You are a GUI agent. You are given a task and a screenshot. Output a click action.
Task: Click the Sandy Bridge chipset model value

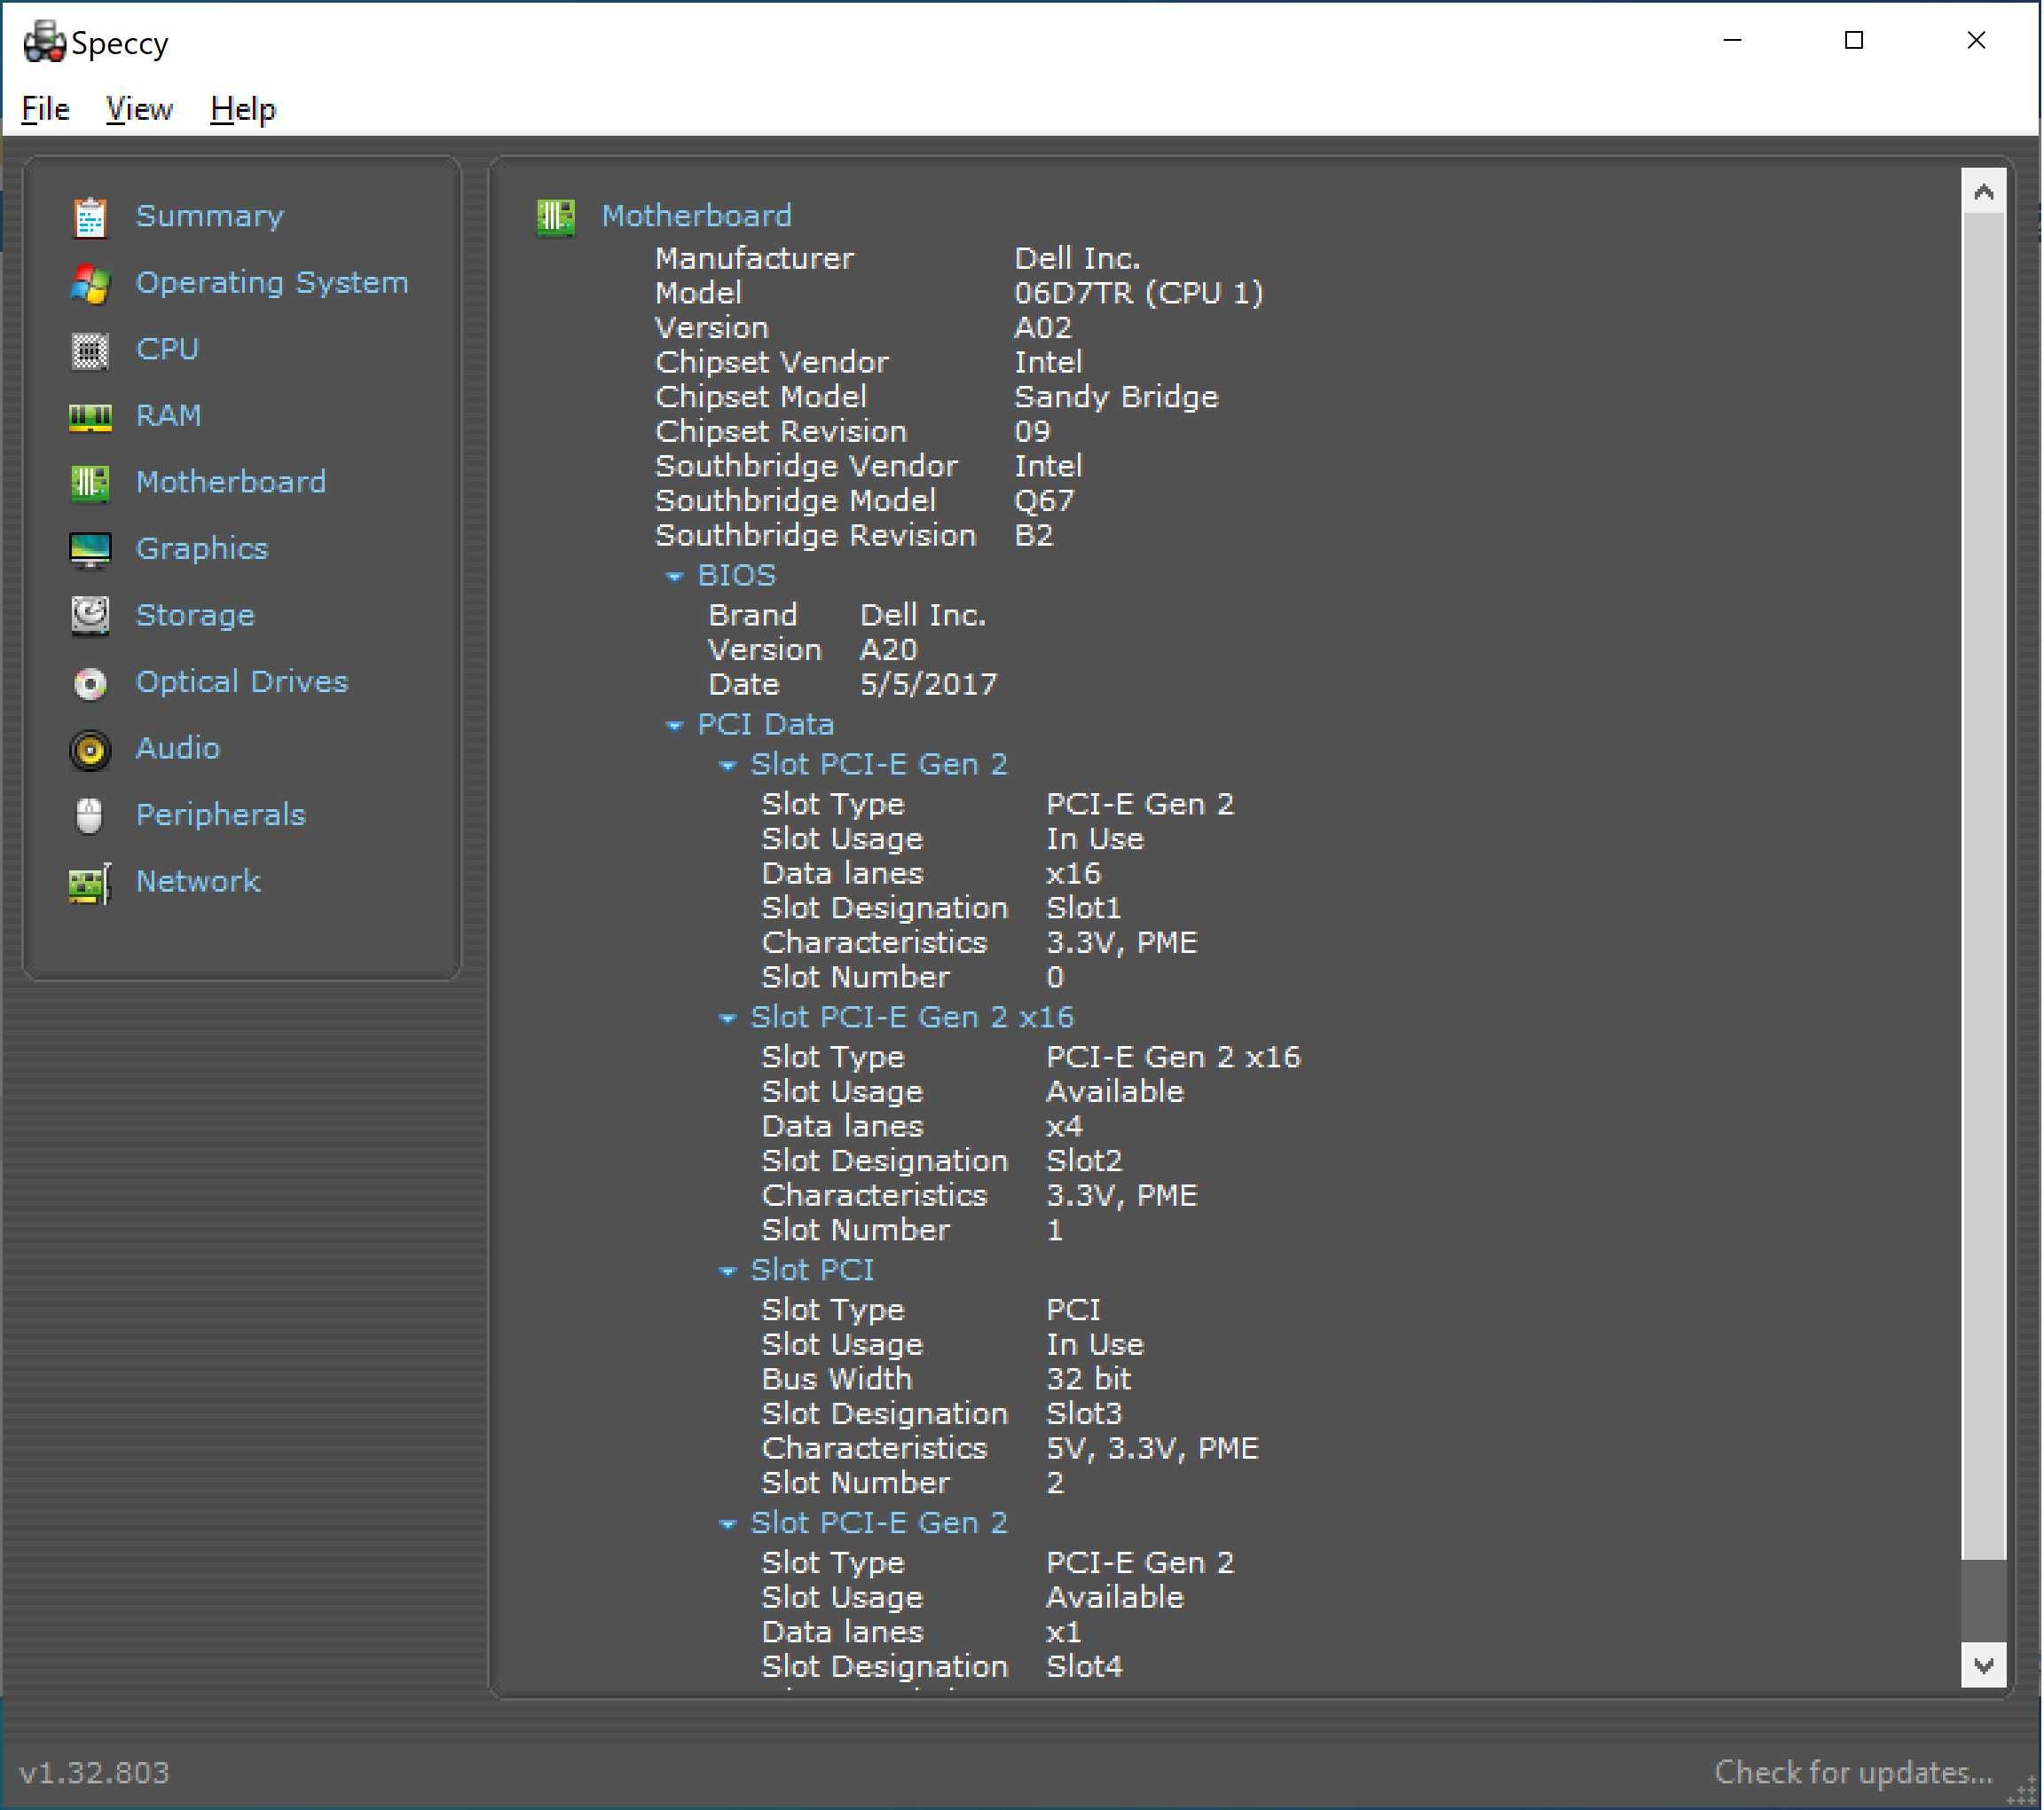click(x=1117, y=397)
